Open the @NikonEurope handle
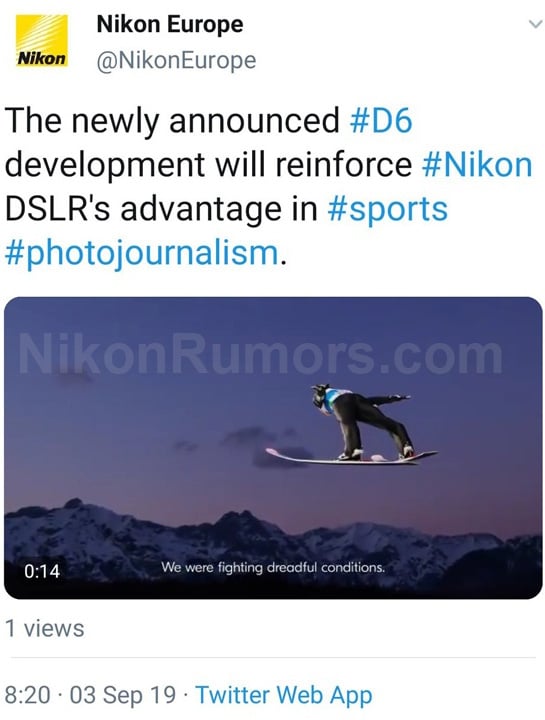Image resolution: width=545 pixels, height=720 pixels. tap(176, 60)
